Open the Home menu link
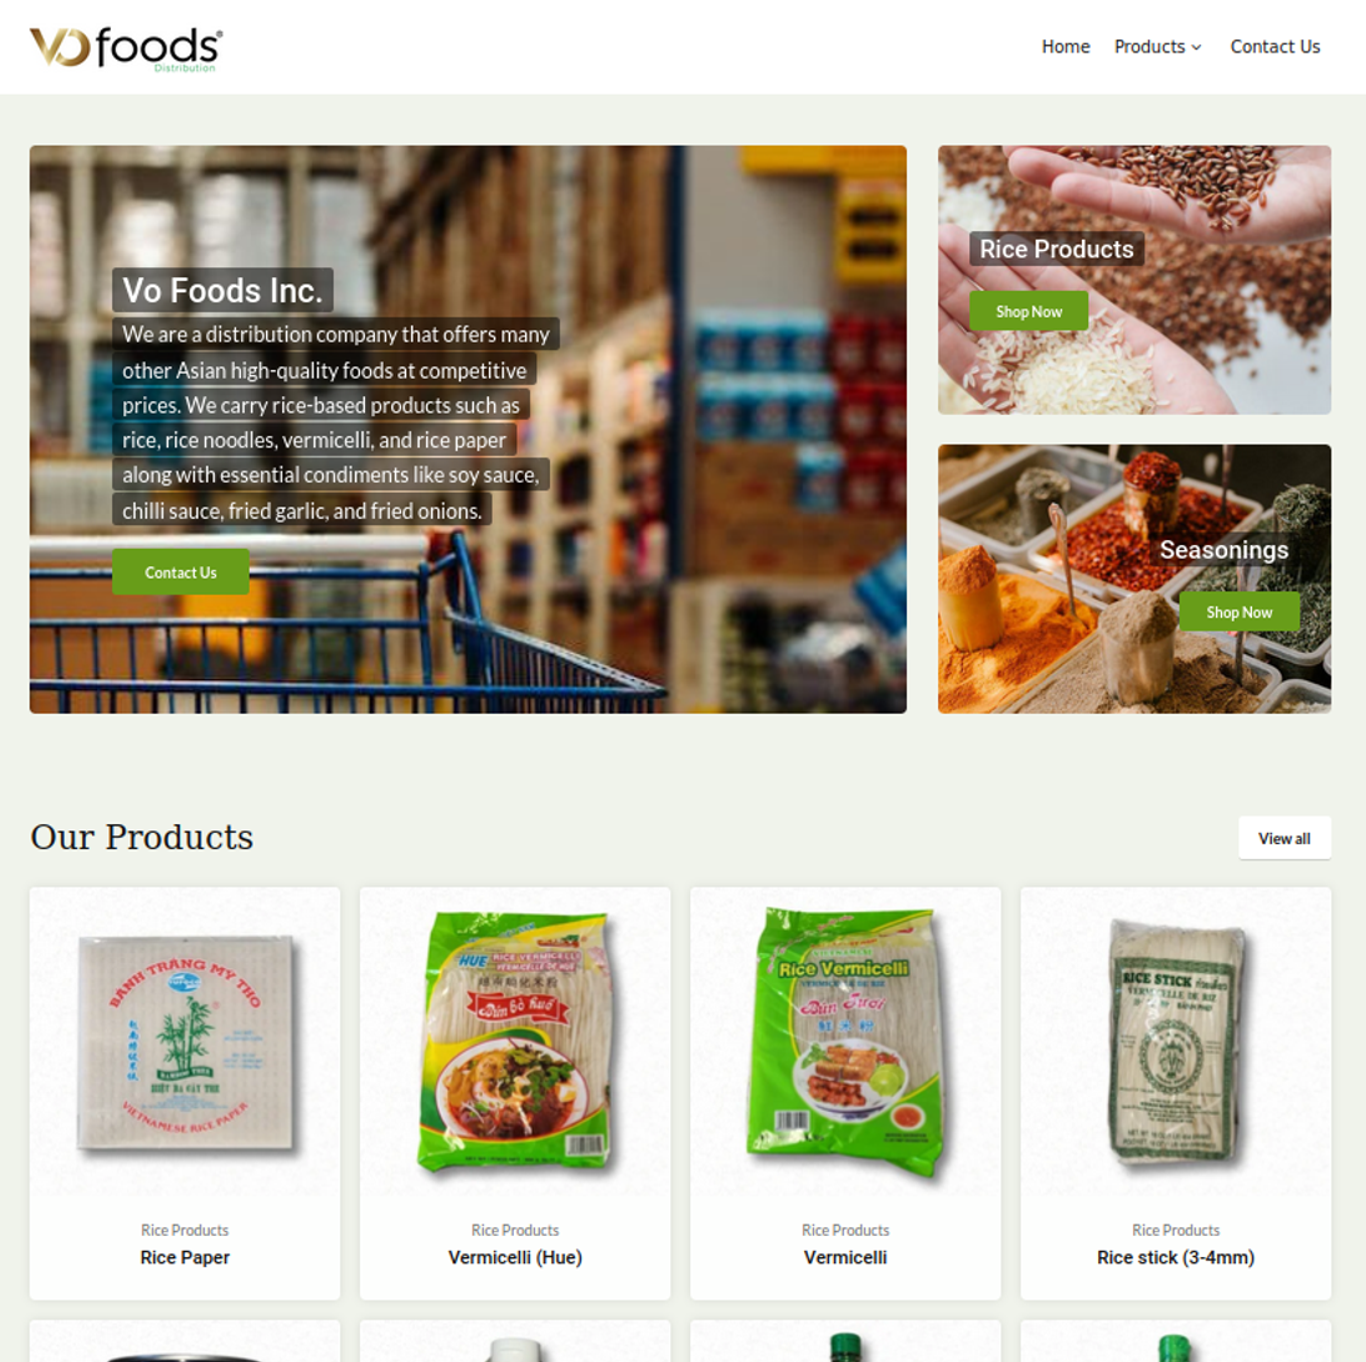 [1065, 47]
